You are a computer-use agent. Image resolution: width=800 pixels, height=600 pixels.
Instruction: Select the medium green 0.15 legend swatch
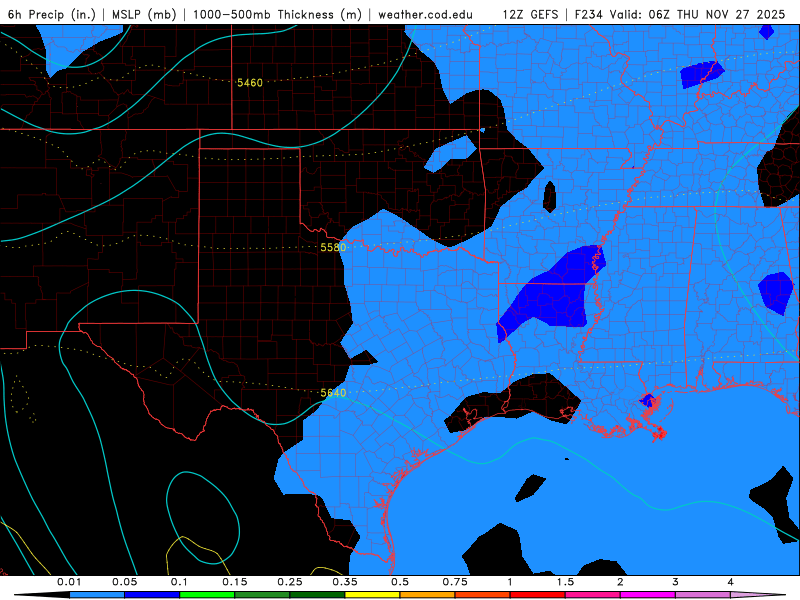pyautogui.click(x=262, y=595)
